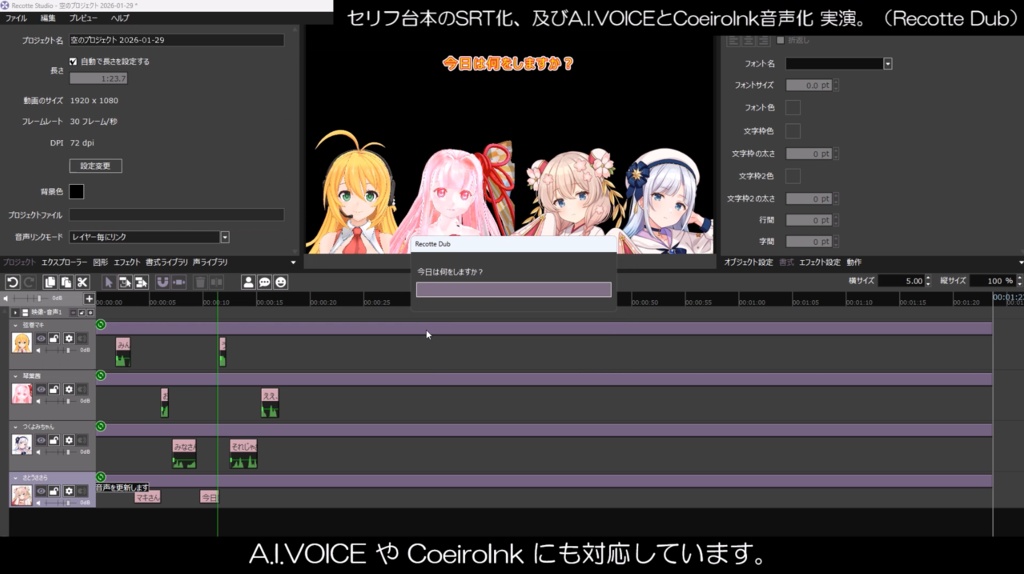Click the Undo icon in timeline toolbar
This screenshot has height=574, width=1024.
pos(12,282)
